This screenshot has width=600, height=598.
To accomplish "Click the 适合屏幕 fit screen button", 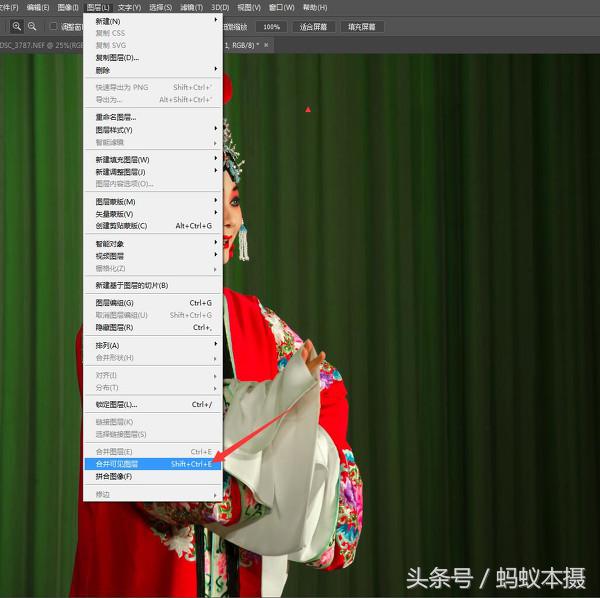I will pyautogui.click(x=313, y=27).
